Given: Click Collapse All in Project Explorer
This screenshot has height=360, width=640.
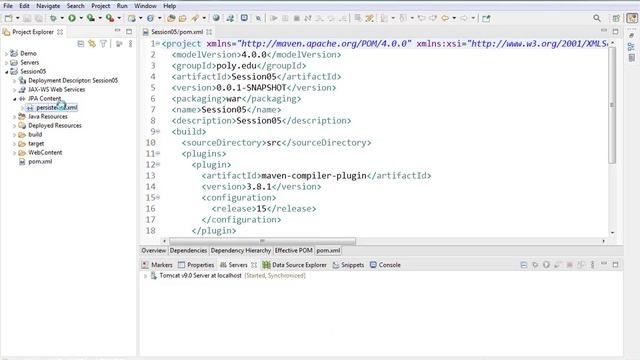Looking at the screenshot, I should pos(80,44).
